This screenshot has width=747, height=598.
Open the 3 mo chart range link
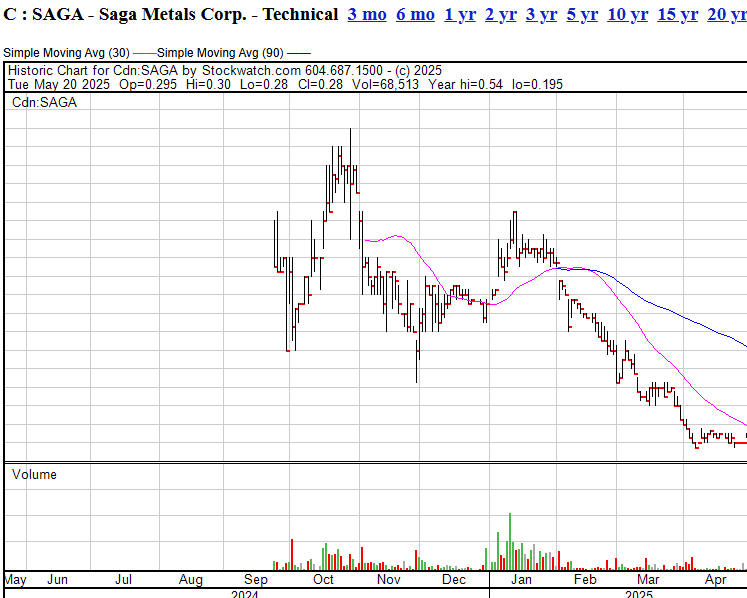tap(367, 14)
